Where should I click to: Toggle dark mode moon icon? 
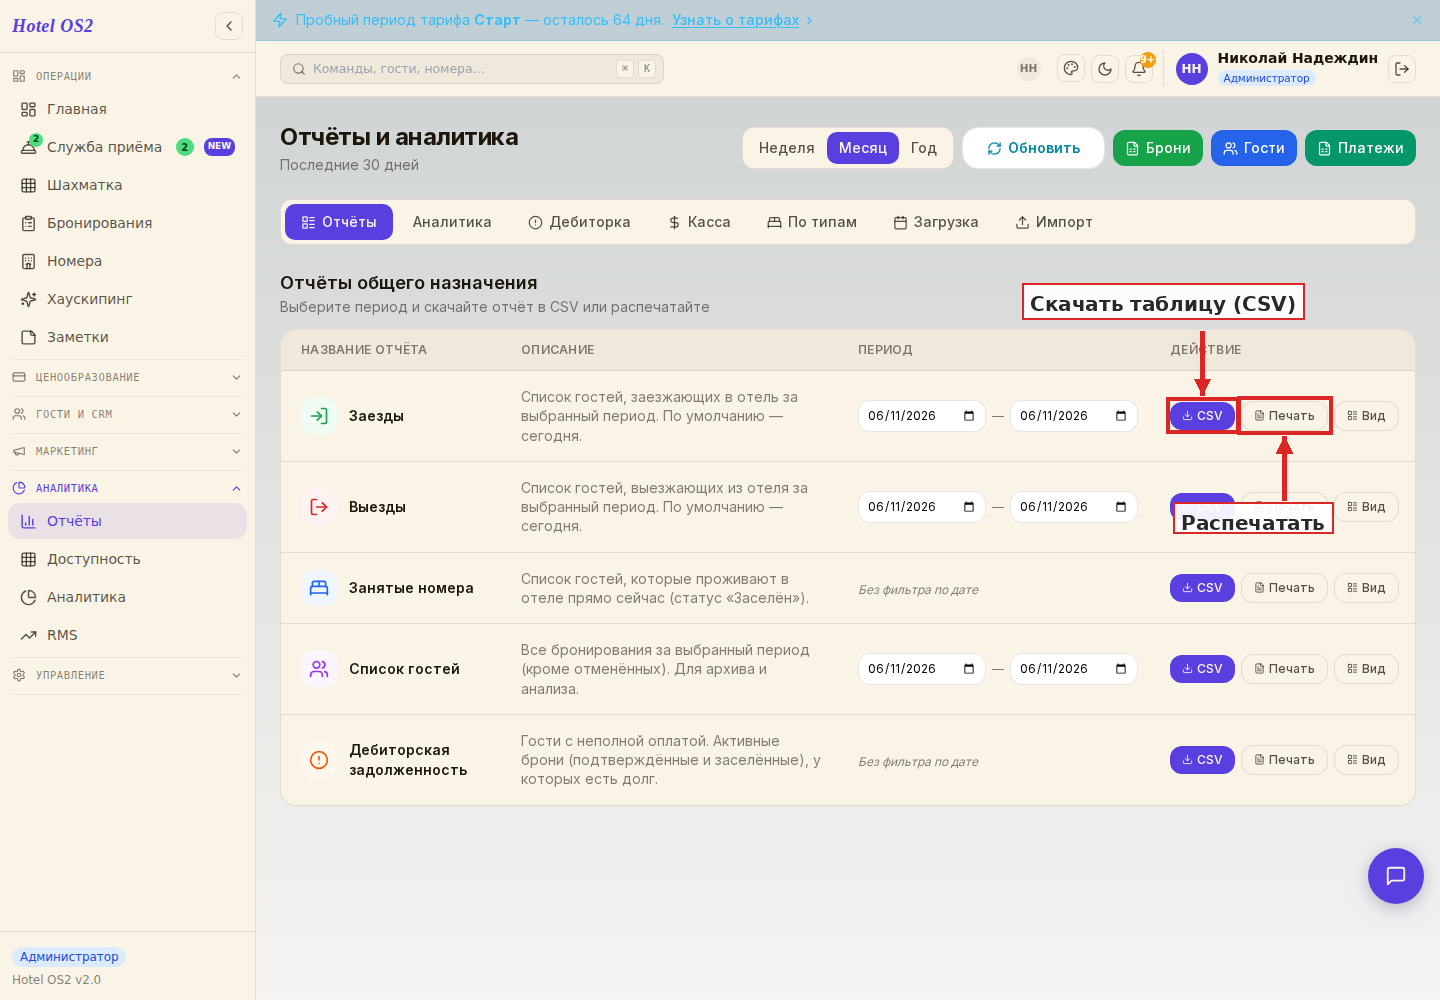click(x=1105, y=69)
